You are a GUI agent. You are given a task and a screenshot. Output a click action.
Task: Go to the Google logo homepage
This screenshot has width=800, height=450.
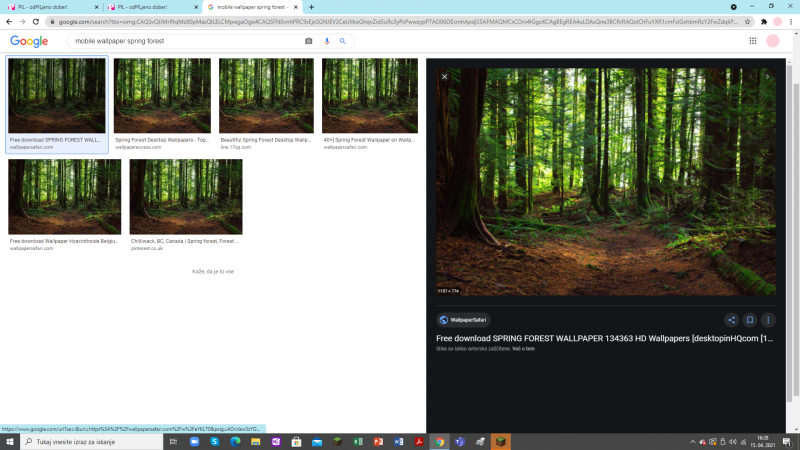[29, 41]
